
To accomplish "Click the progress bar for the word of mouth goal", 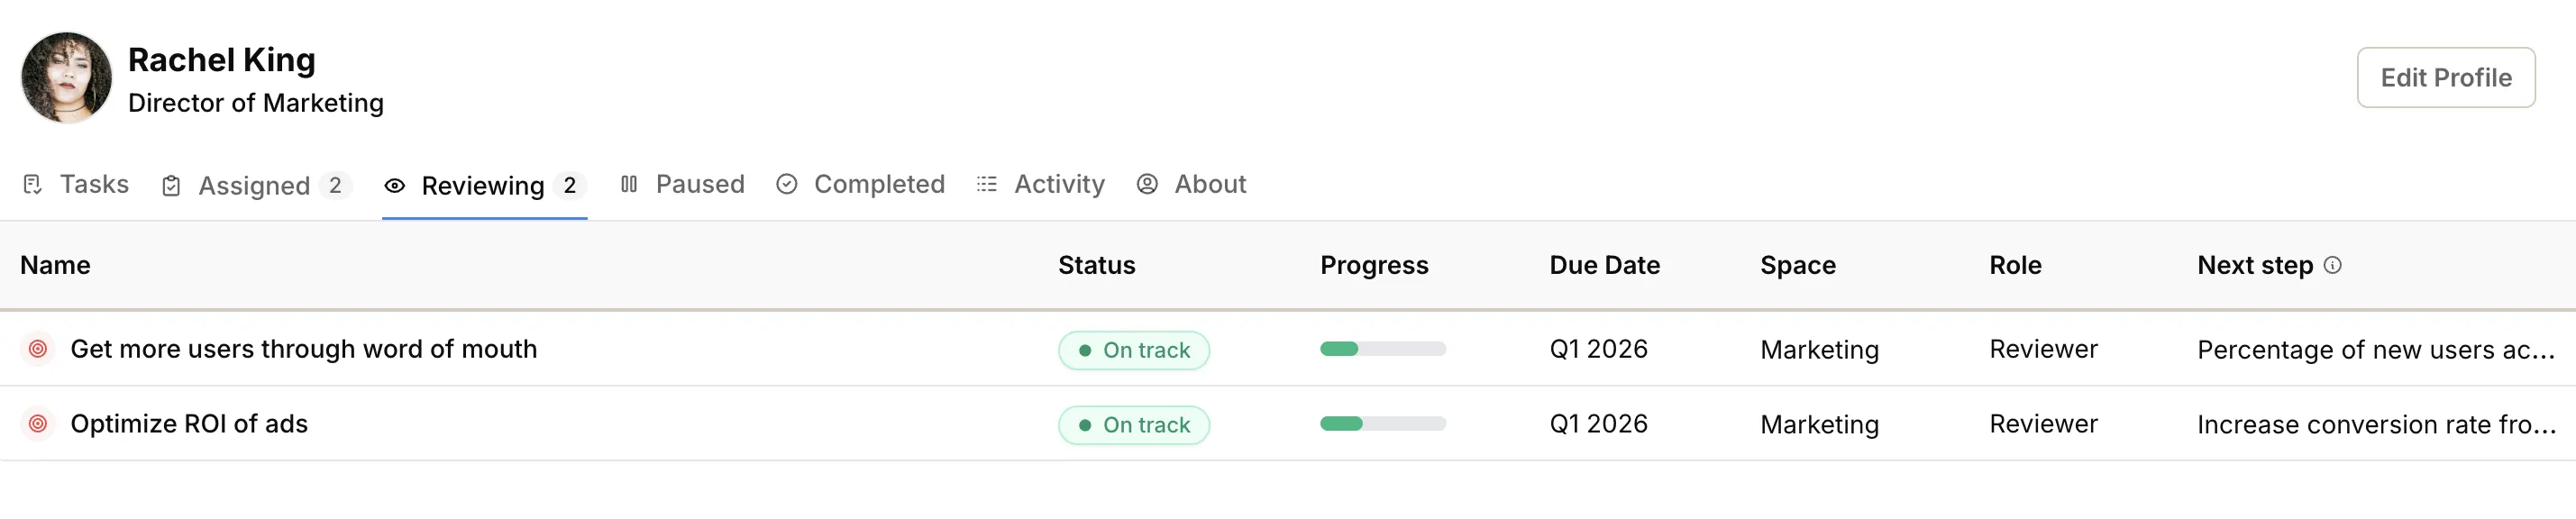I will click(1383, 349).
